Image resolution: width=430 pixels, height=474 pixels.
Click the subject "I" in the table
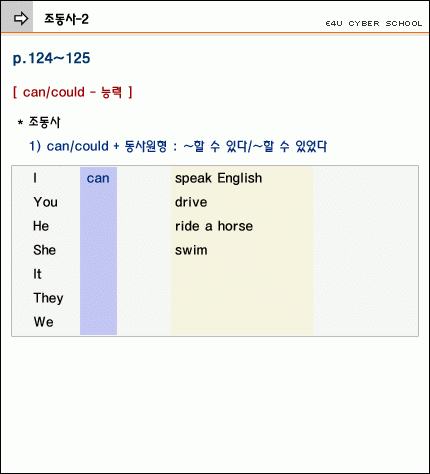35,178
